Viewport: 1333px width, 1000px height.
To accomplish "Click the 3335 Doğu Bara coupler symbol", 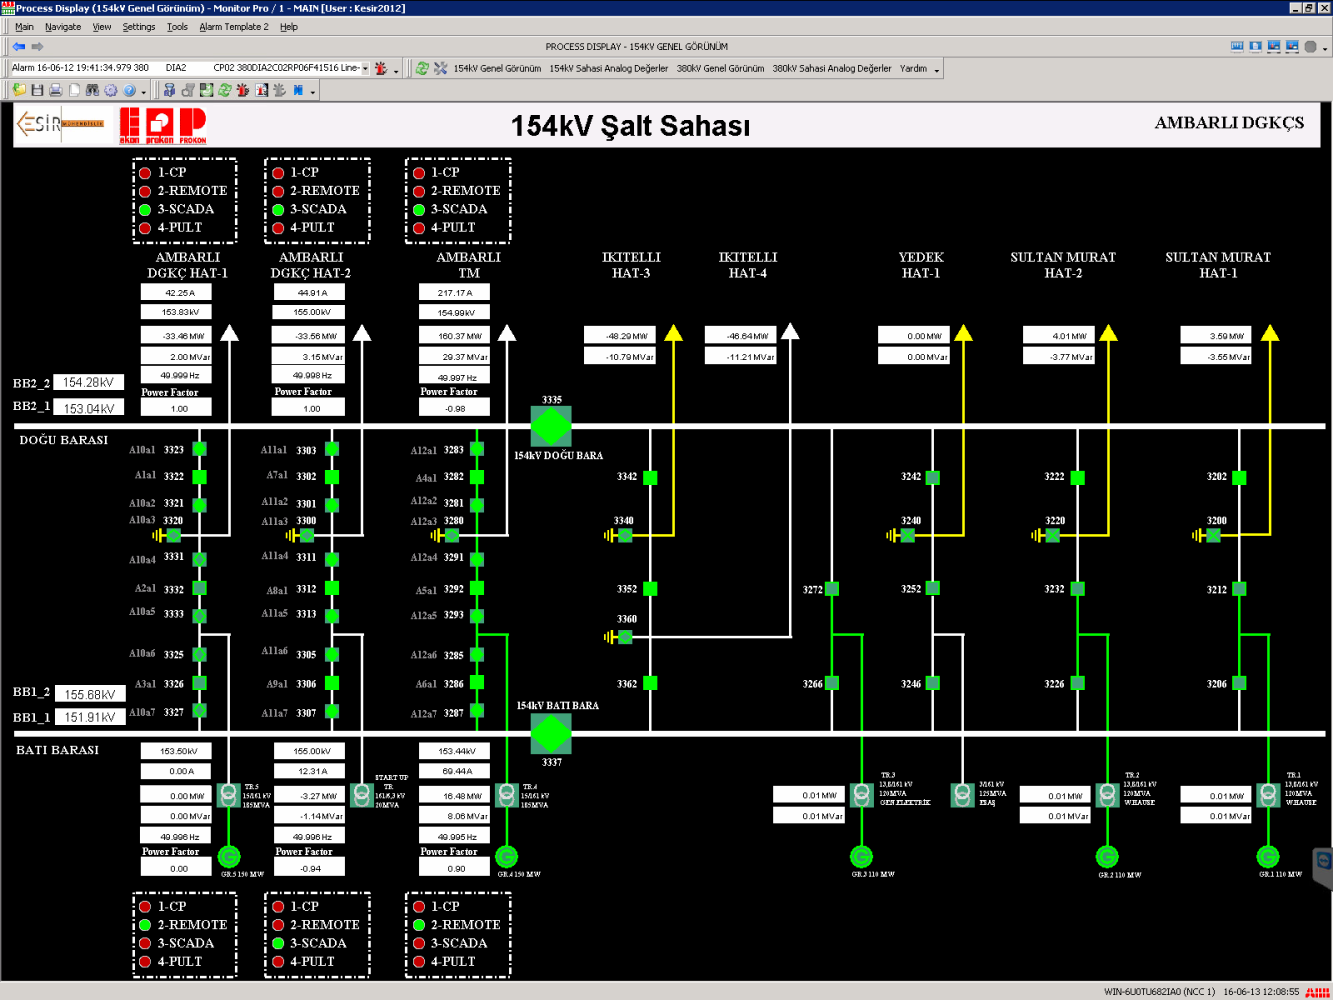I will pos(551,426).
